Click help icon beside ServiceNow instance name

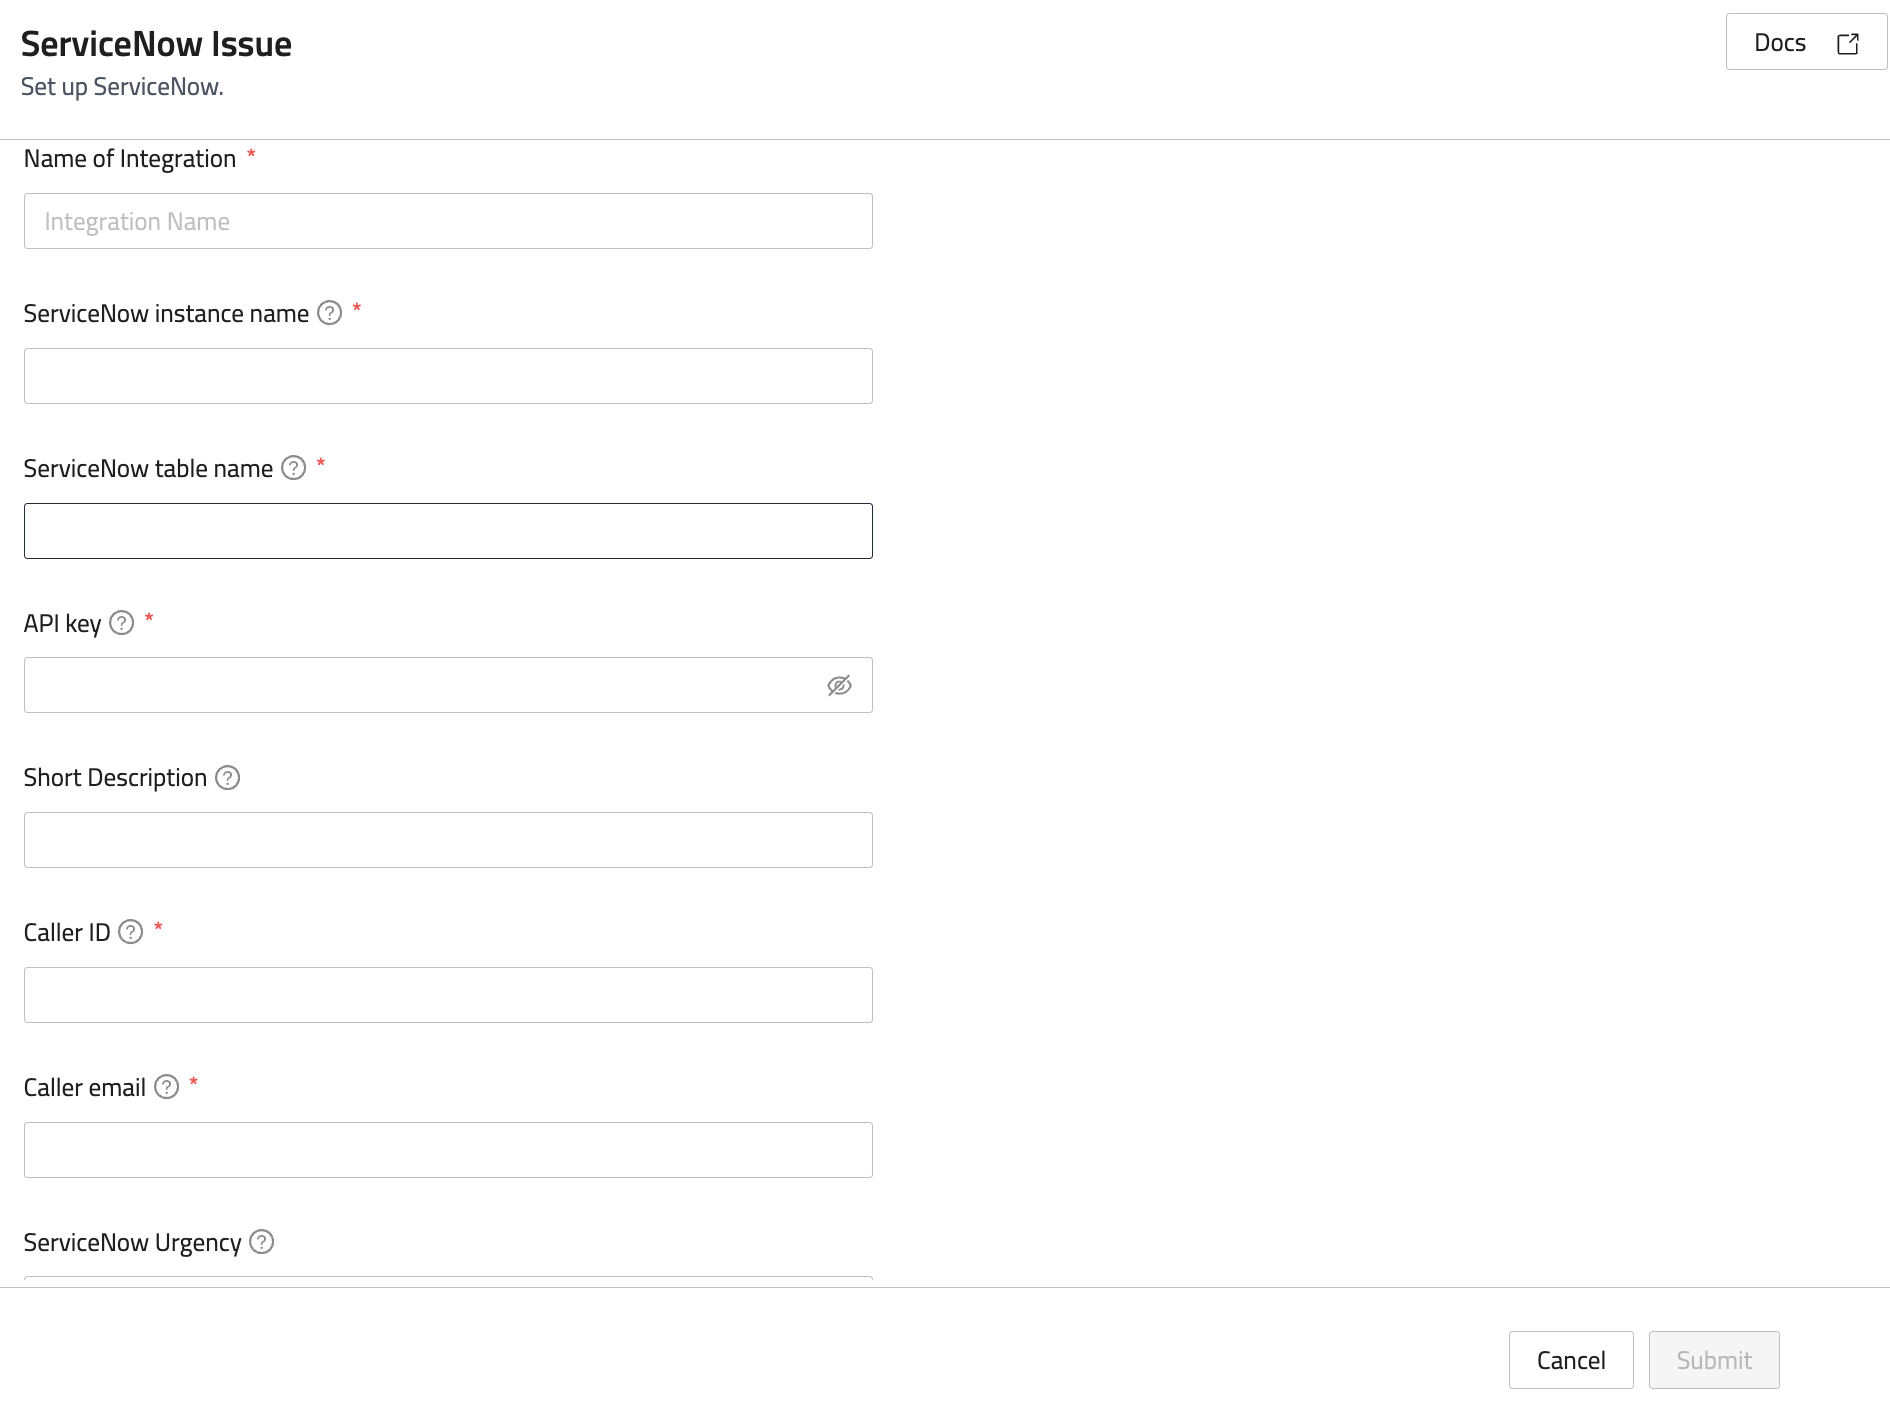329,313
